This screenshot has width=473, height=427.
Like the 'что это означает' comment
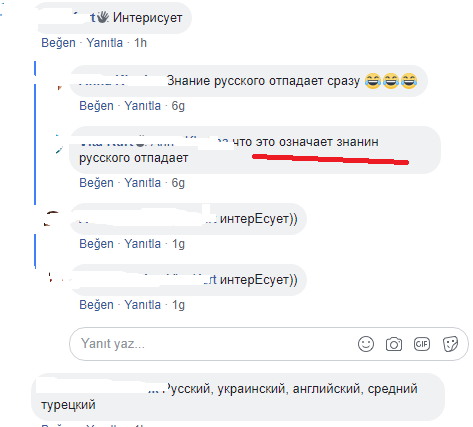click(x=96, y=183)
